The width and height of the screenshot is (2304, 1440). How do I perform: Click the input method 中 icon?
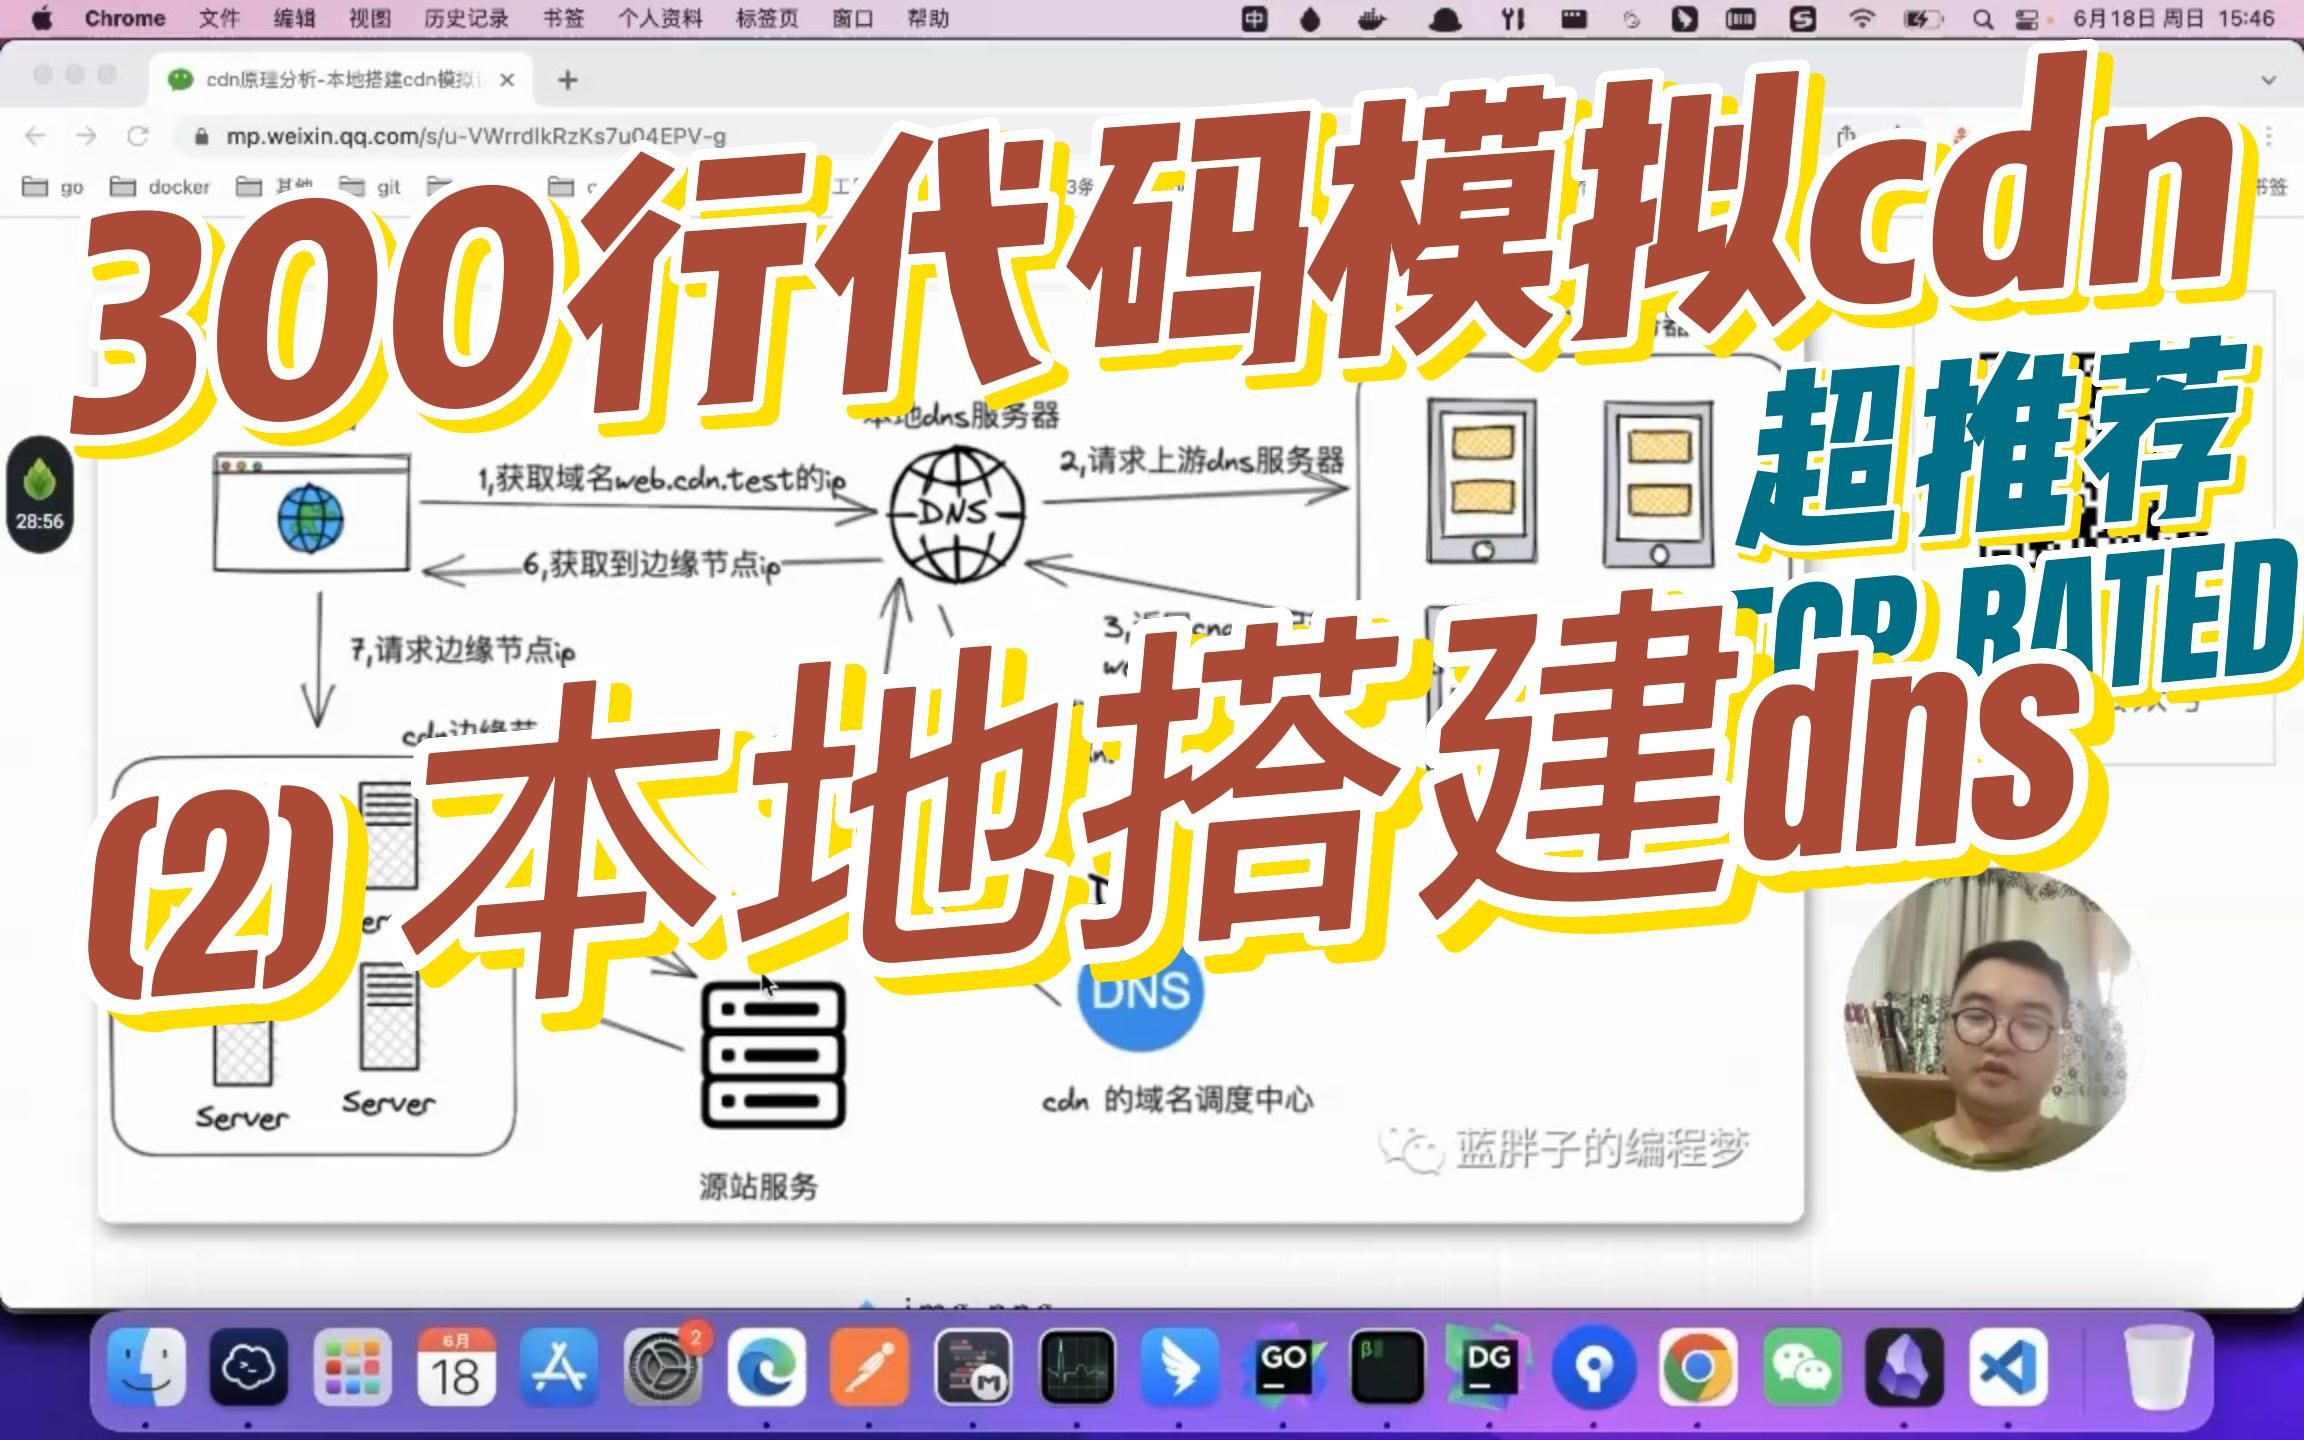point(1254,18)
